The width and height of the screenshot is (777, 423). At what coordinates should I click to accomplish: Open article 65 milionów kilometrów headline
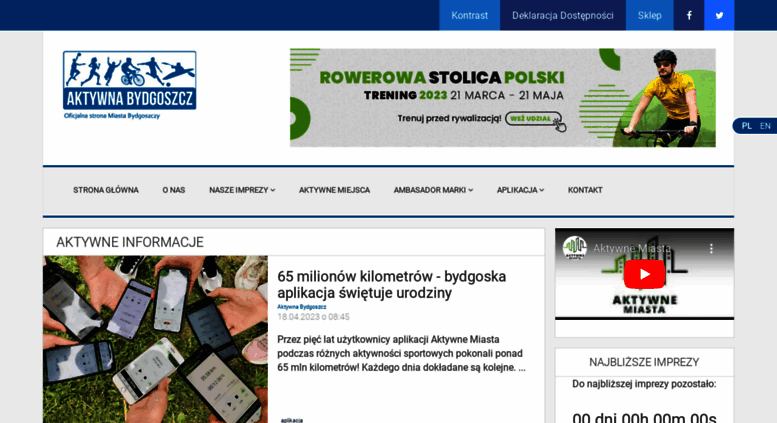[391, 284]
